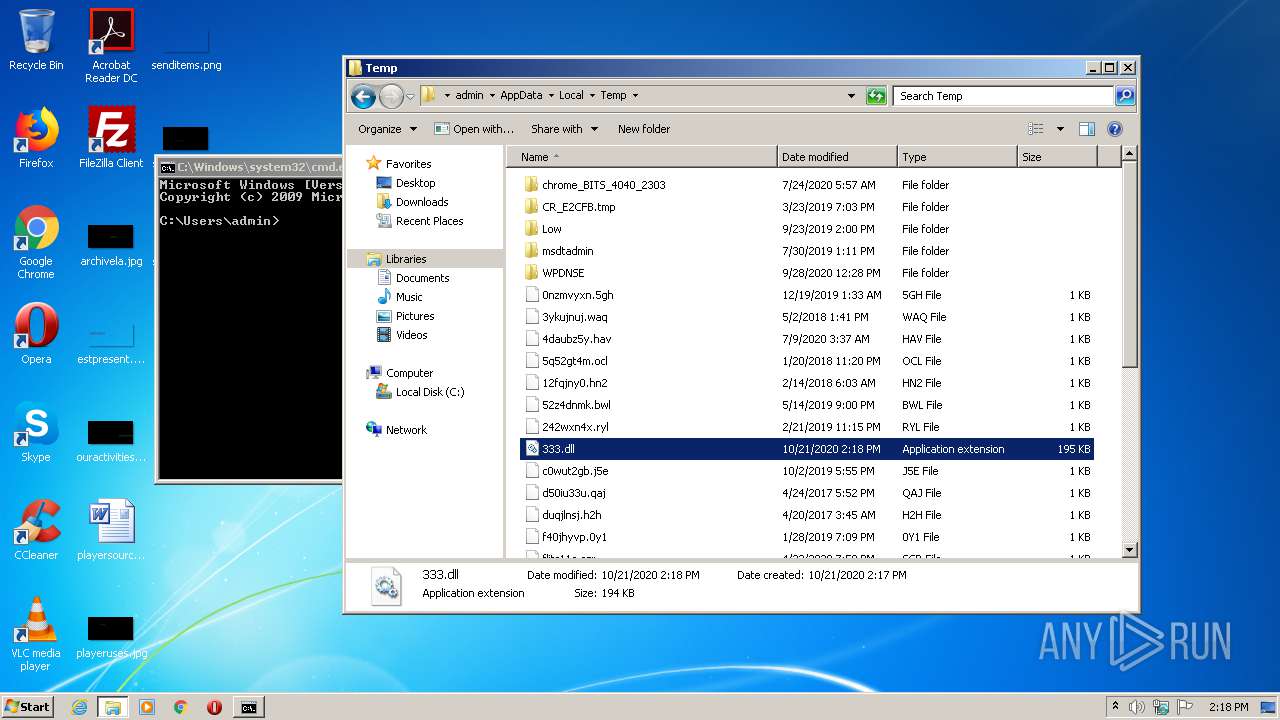Click the Back navigation arrow in Explorer
Screen dimensions: 1280x720
coord(363,96)
